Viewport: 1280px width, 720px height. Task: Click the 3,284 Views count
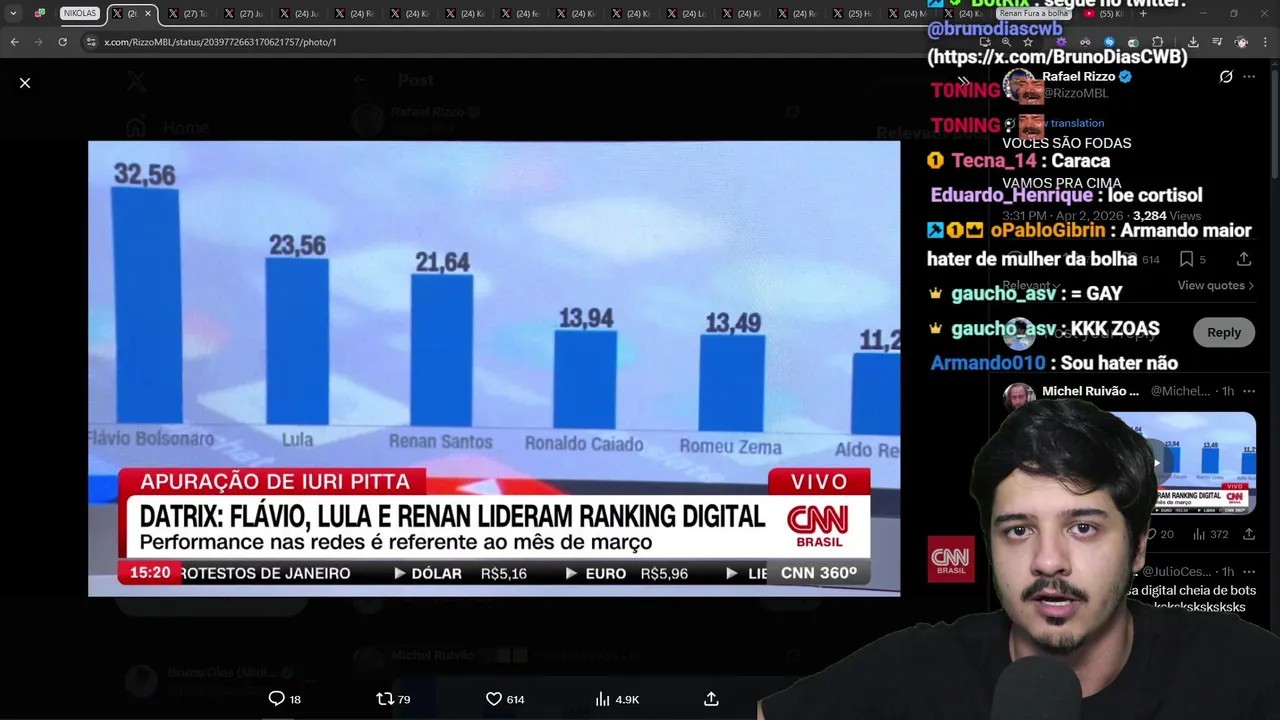pos(1167,216)
